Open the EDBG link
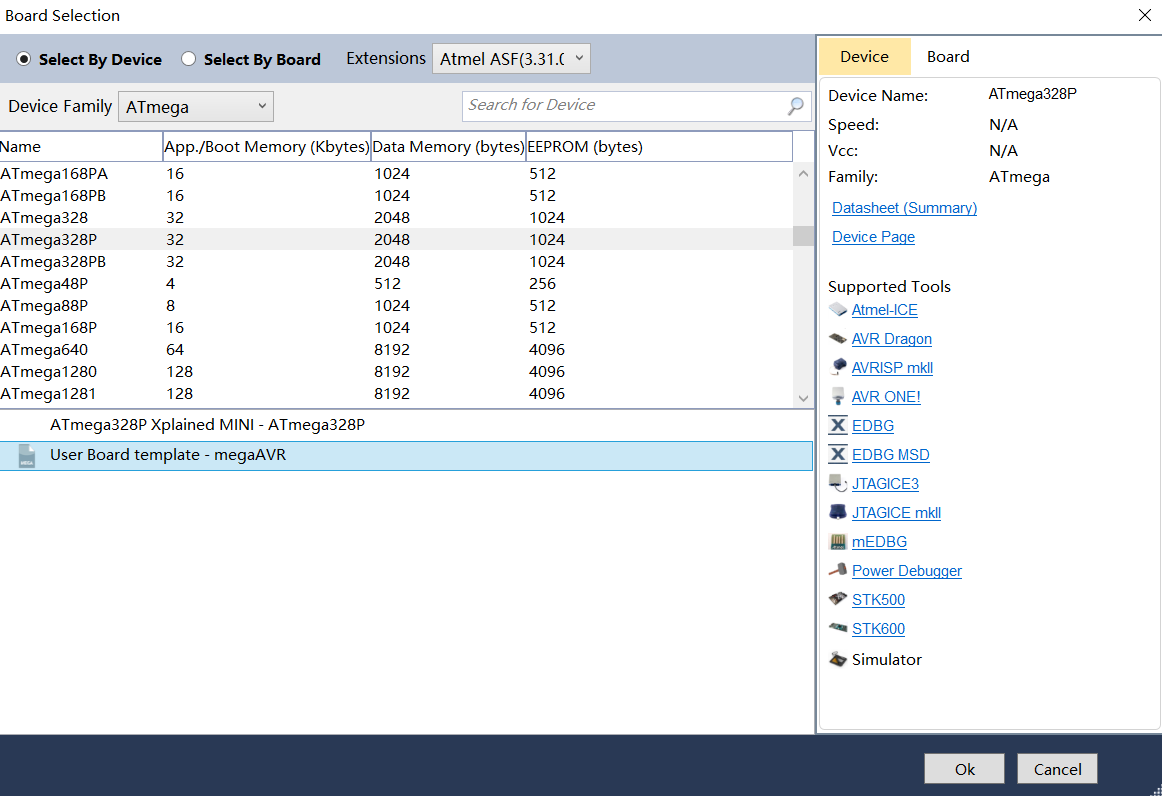1162x796 pixels. pyautogui.click(x=872, y=425)
